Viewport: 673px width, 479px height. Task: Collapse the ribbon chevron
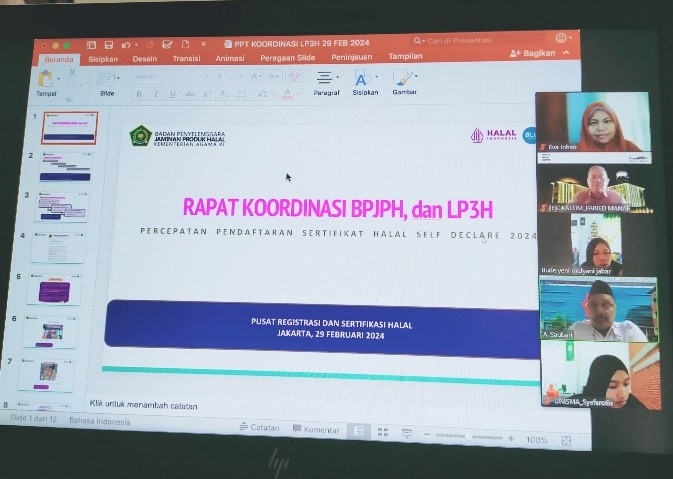566,52
